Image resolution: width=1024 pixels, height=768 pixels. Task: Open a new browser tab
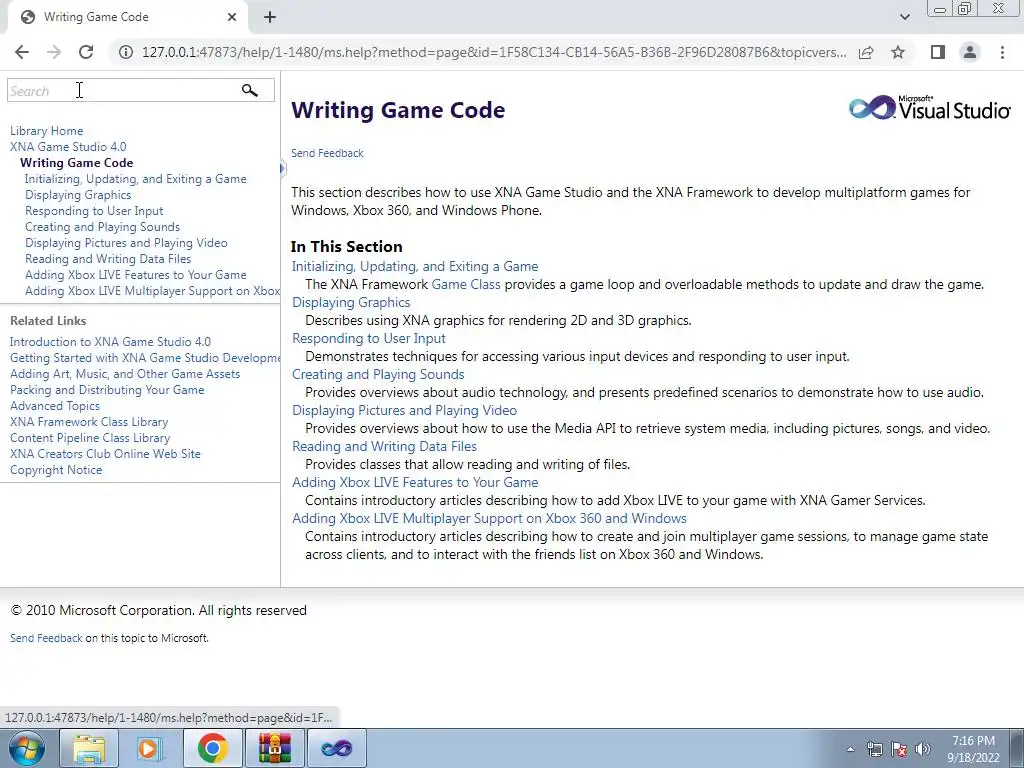[x=270, y=17]
